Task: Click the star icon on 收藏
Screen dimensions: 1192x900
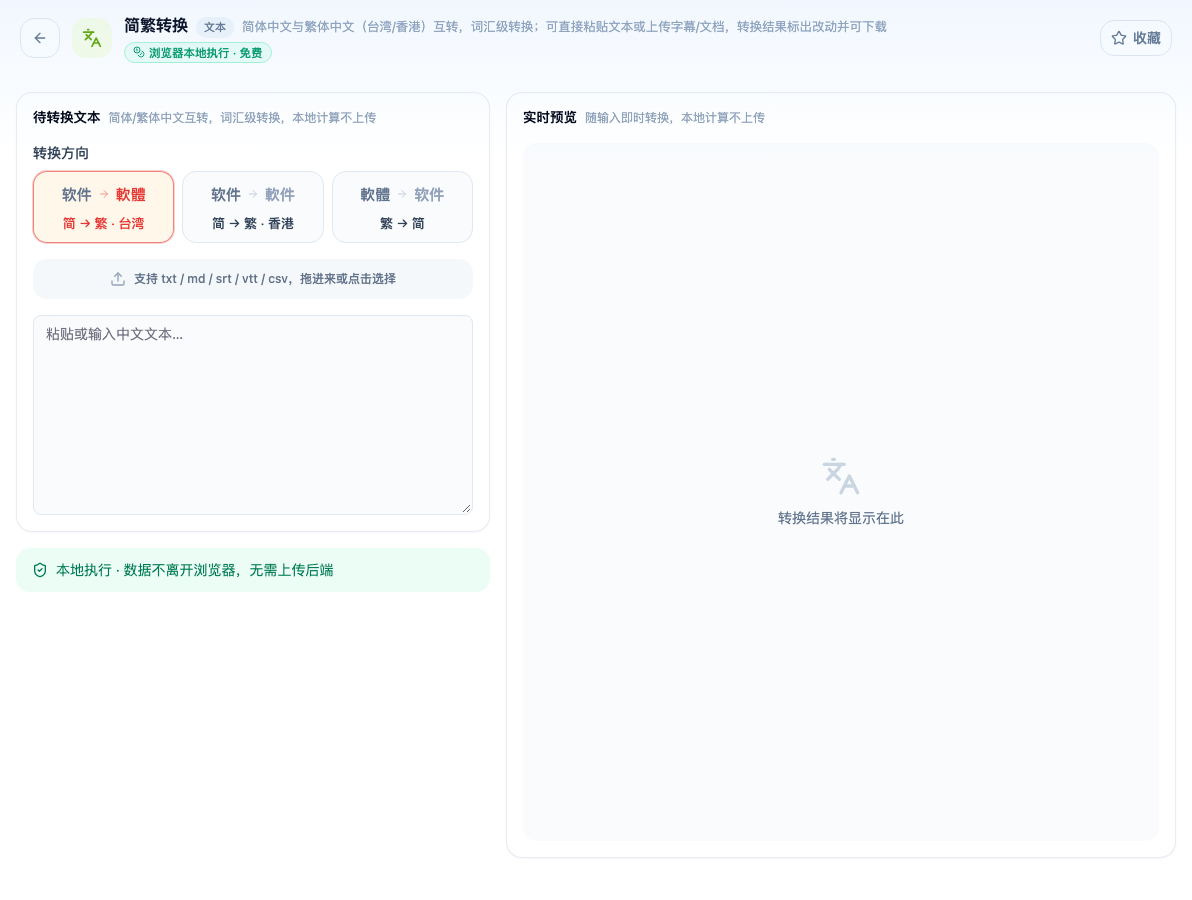Action: (1119, 38)
